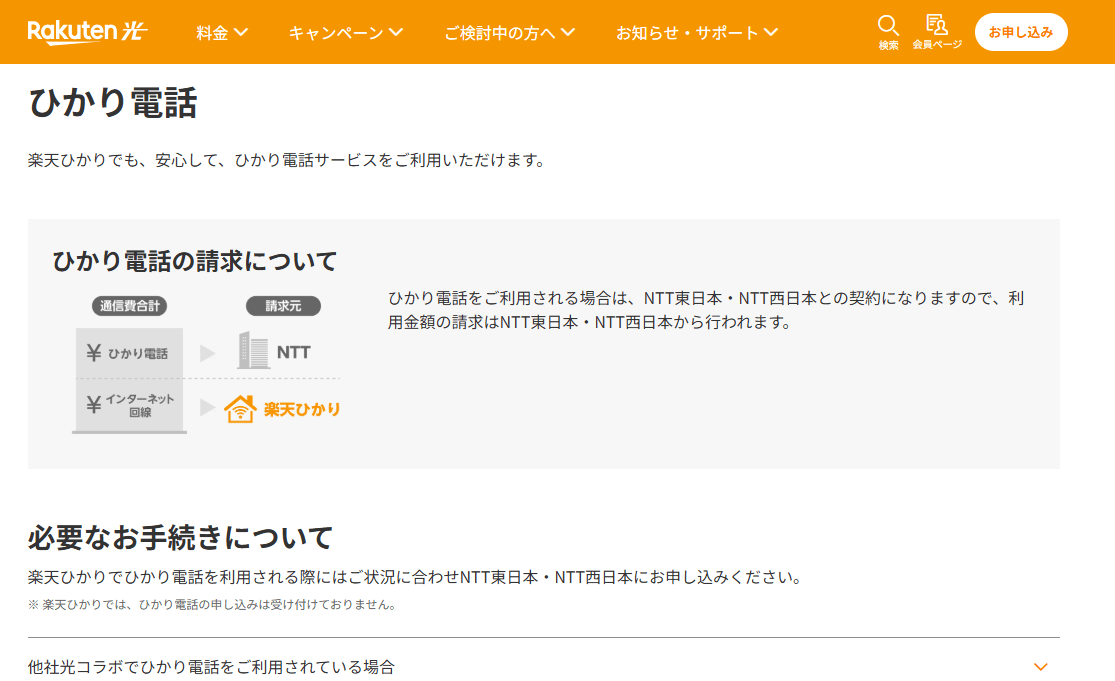Click the sentence beginning 楽天ひかりでも、安心して
Viewport: 1115px width, 681px height.
(287, 161)
